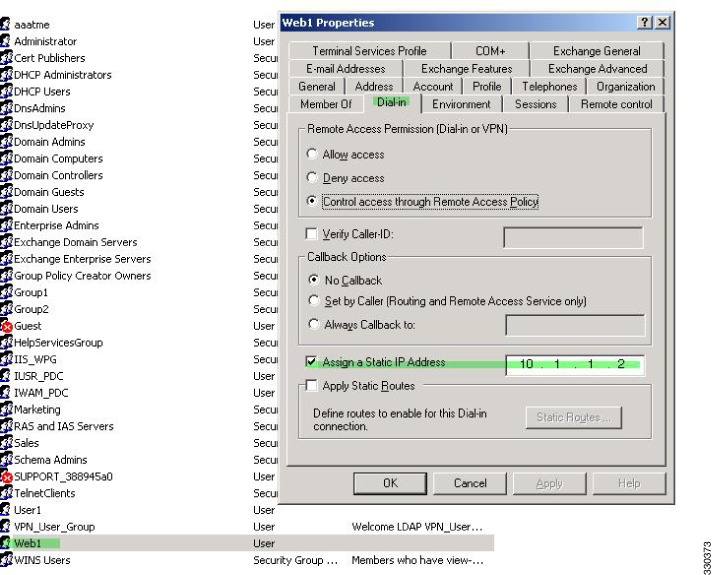Select the WINS Users row

247,560
